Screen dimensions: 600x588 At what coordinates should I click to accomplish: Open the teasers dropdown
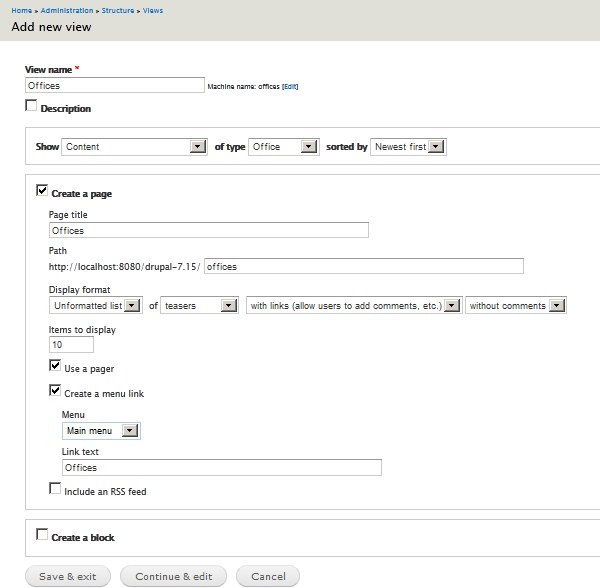tap(199, 306)
